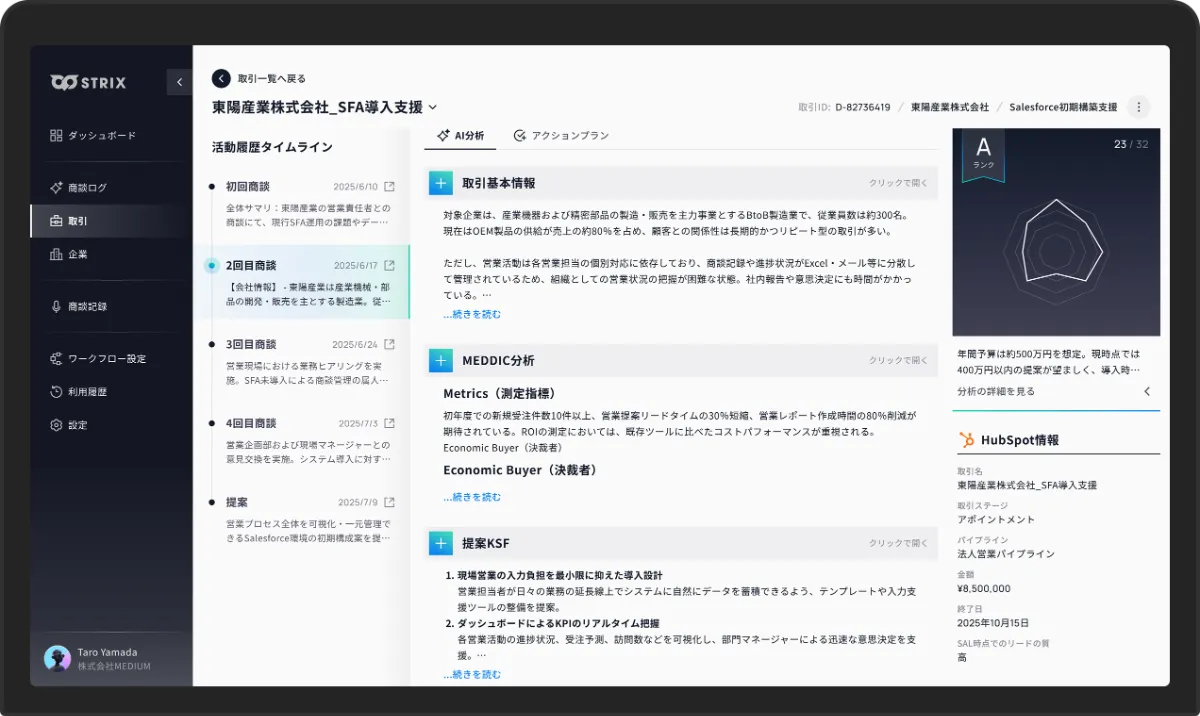
Task: Open 4回目商談 via its external link icon
Action: (390, 423)
